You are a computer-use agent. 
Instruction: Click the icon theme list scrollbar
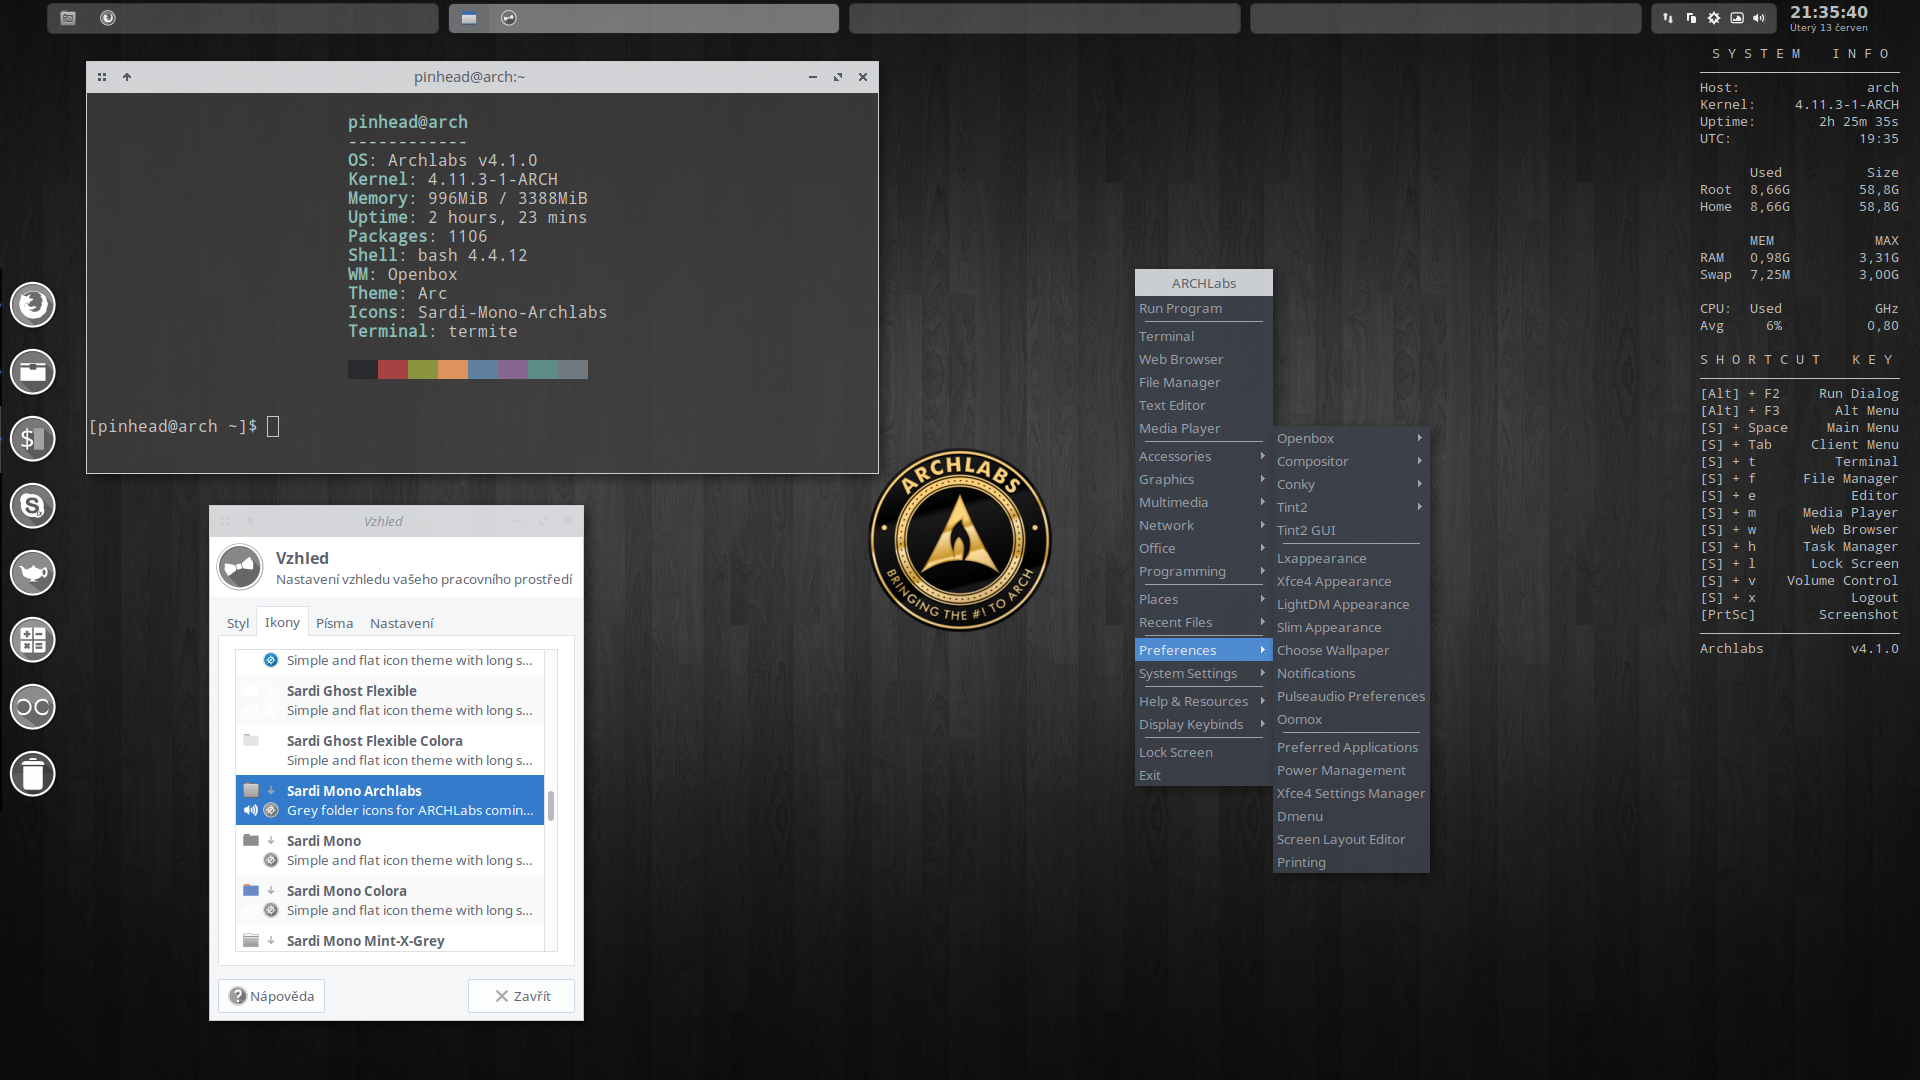tap(551, 805)
